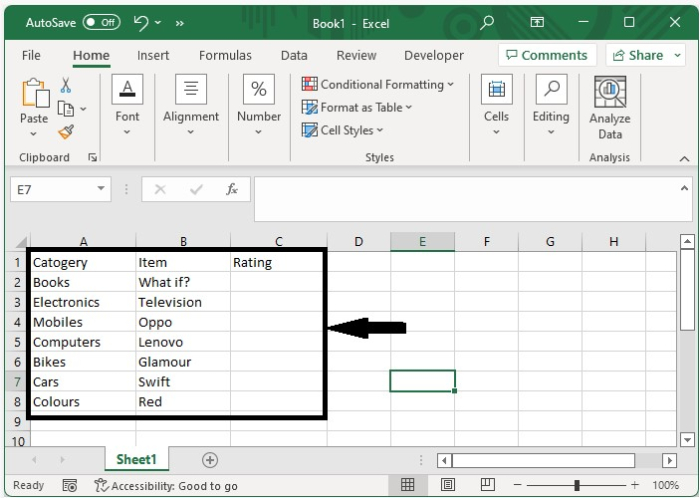Screen dimensions: 700x498
Task: Toggle the AutoSave switch
Action: [x=101, y=22]
